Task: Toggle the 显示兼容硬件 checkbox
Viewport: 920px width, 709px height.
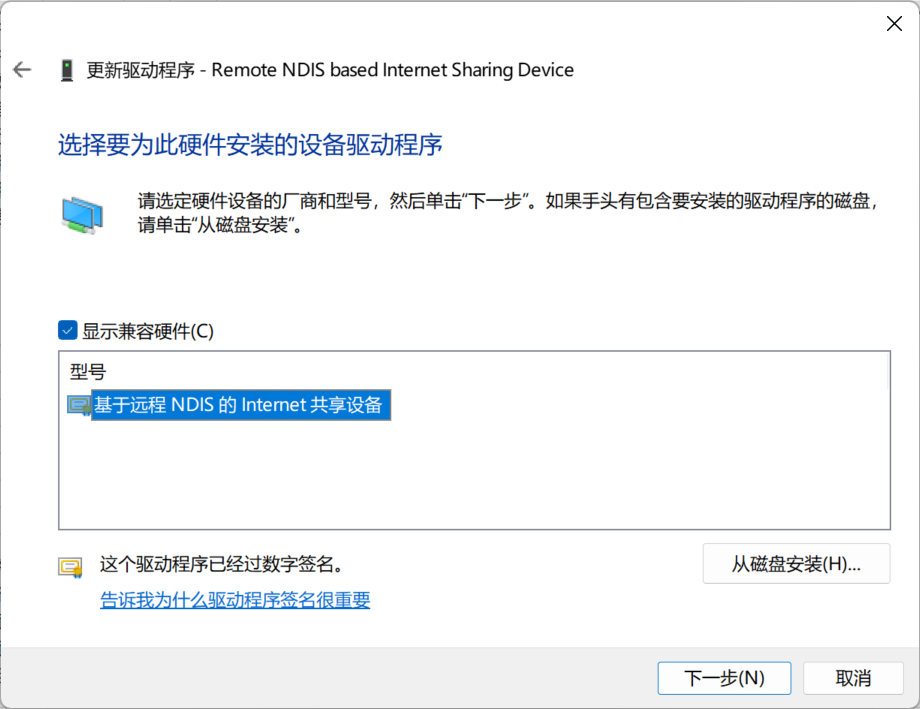Action: (x=67, y=330)
